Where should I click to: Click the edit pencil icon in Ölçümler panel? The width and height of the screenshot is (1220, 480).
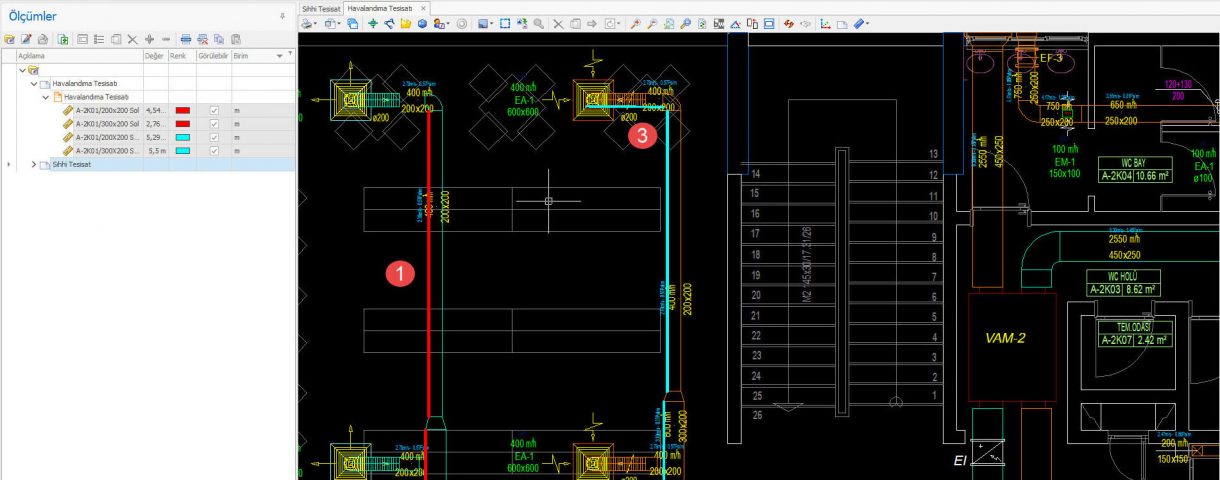click(x=26, y=39)
